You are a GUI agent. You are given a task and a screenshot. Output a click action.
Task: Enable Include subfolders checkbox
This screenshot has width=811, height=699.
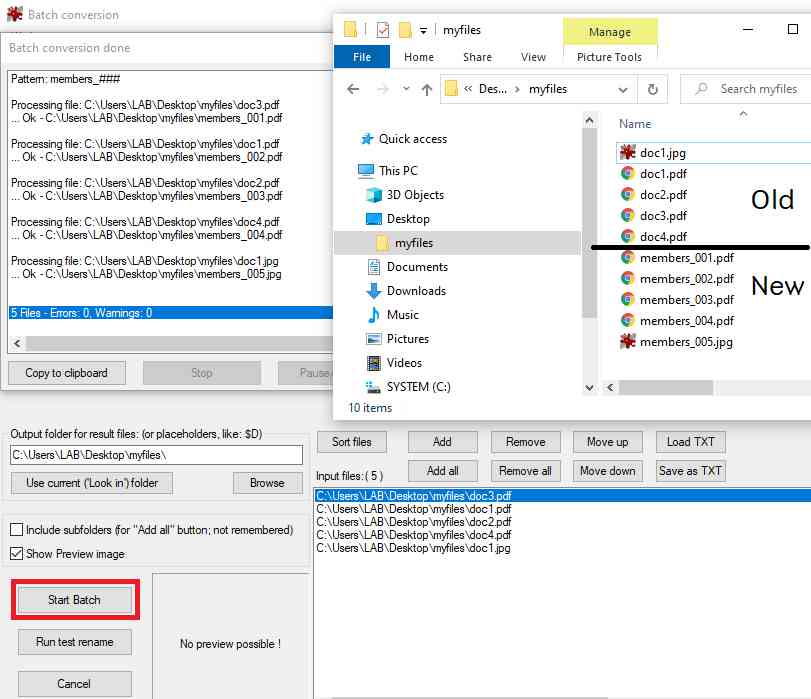coord(17,530)
